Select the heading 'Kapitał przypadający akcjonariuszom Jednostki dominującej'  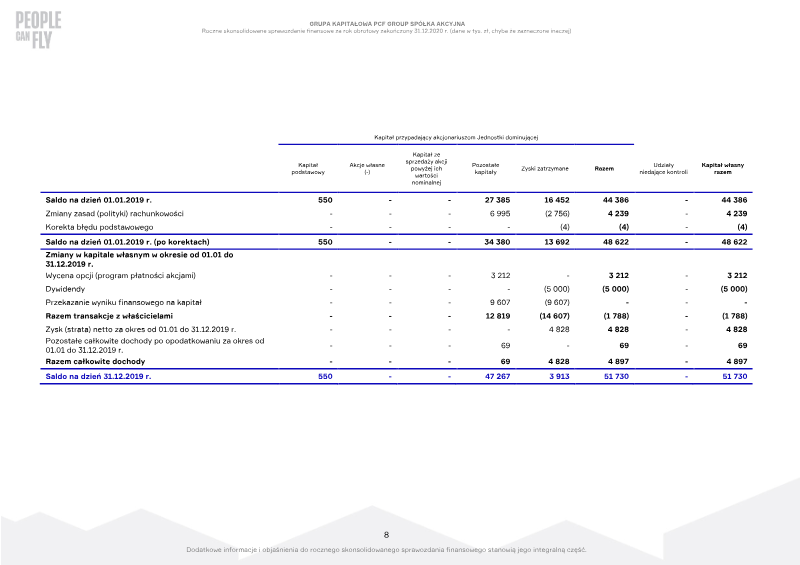[456, 137]
